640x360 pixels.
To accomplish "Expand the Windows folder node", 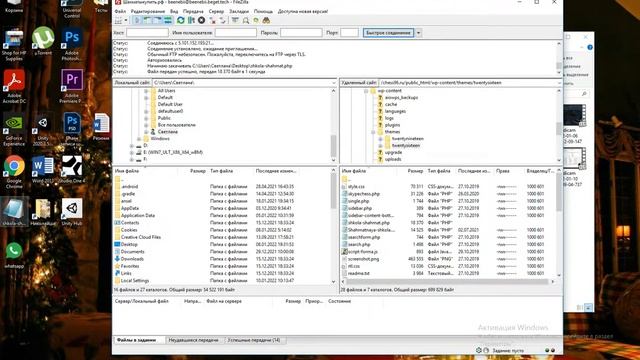I will 139,139.
